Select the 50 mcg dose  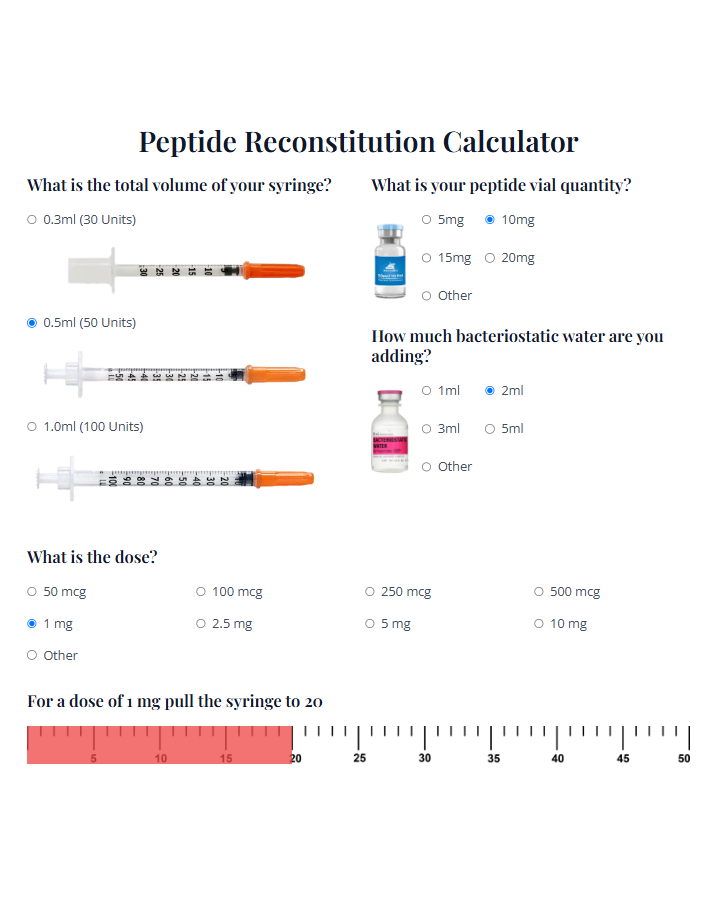coord(32,592)
